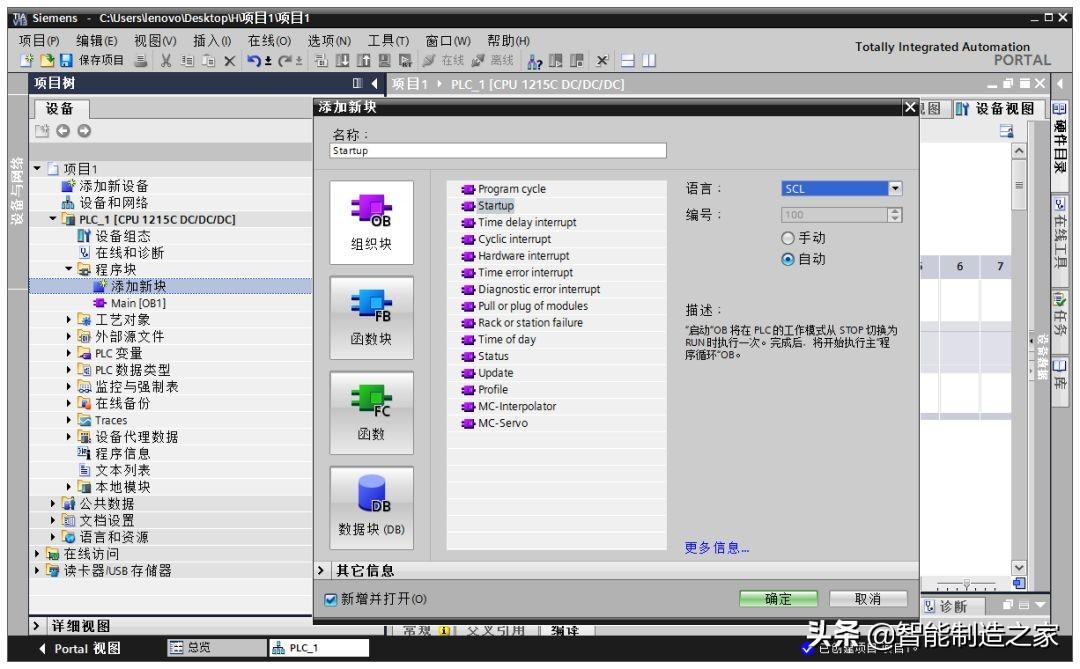Save the project with the 保存项目 button
This screenshot has width=1080, height=669.
point(92,61)
